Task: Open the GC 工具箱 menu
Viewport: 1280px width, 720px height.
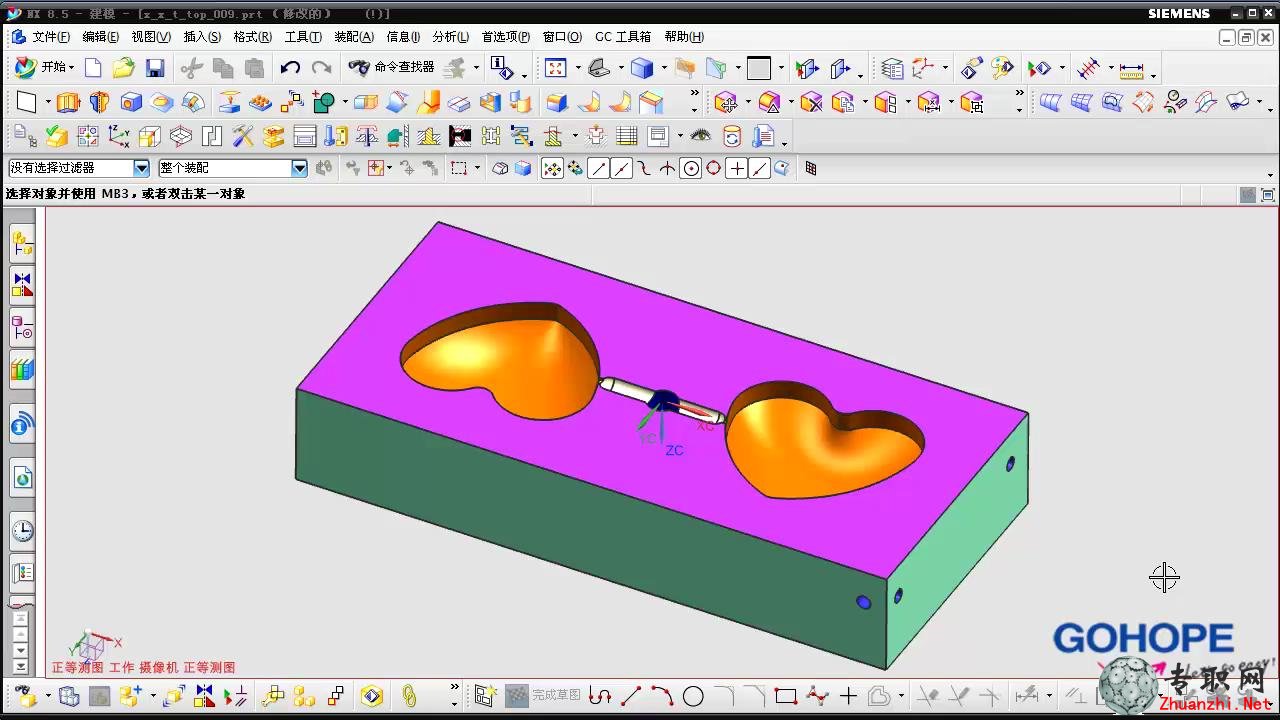Action: pyautogui.click(x=623, y=37)
